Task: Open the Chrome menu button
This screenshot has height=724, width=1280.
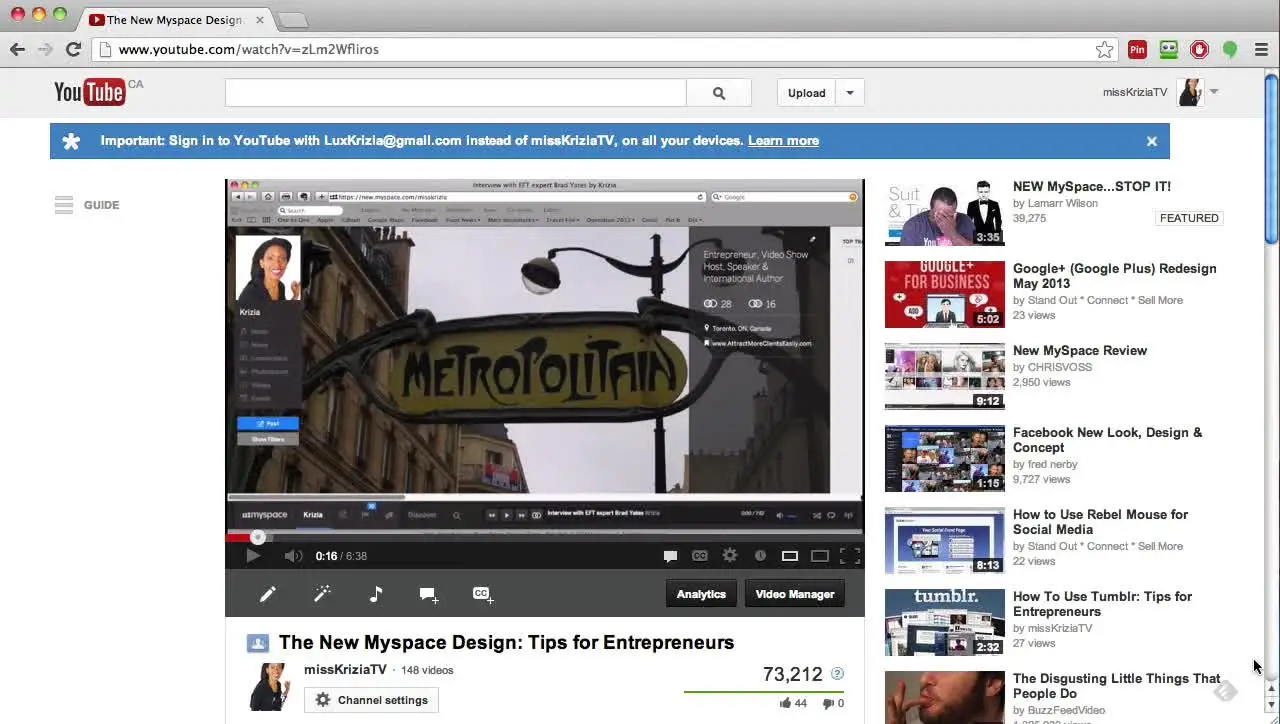Action: [x=1261, y=50]
